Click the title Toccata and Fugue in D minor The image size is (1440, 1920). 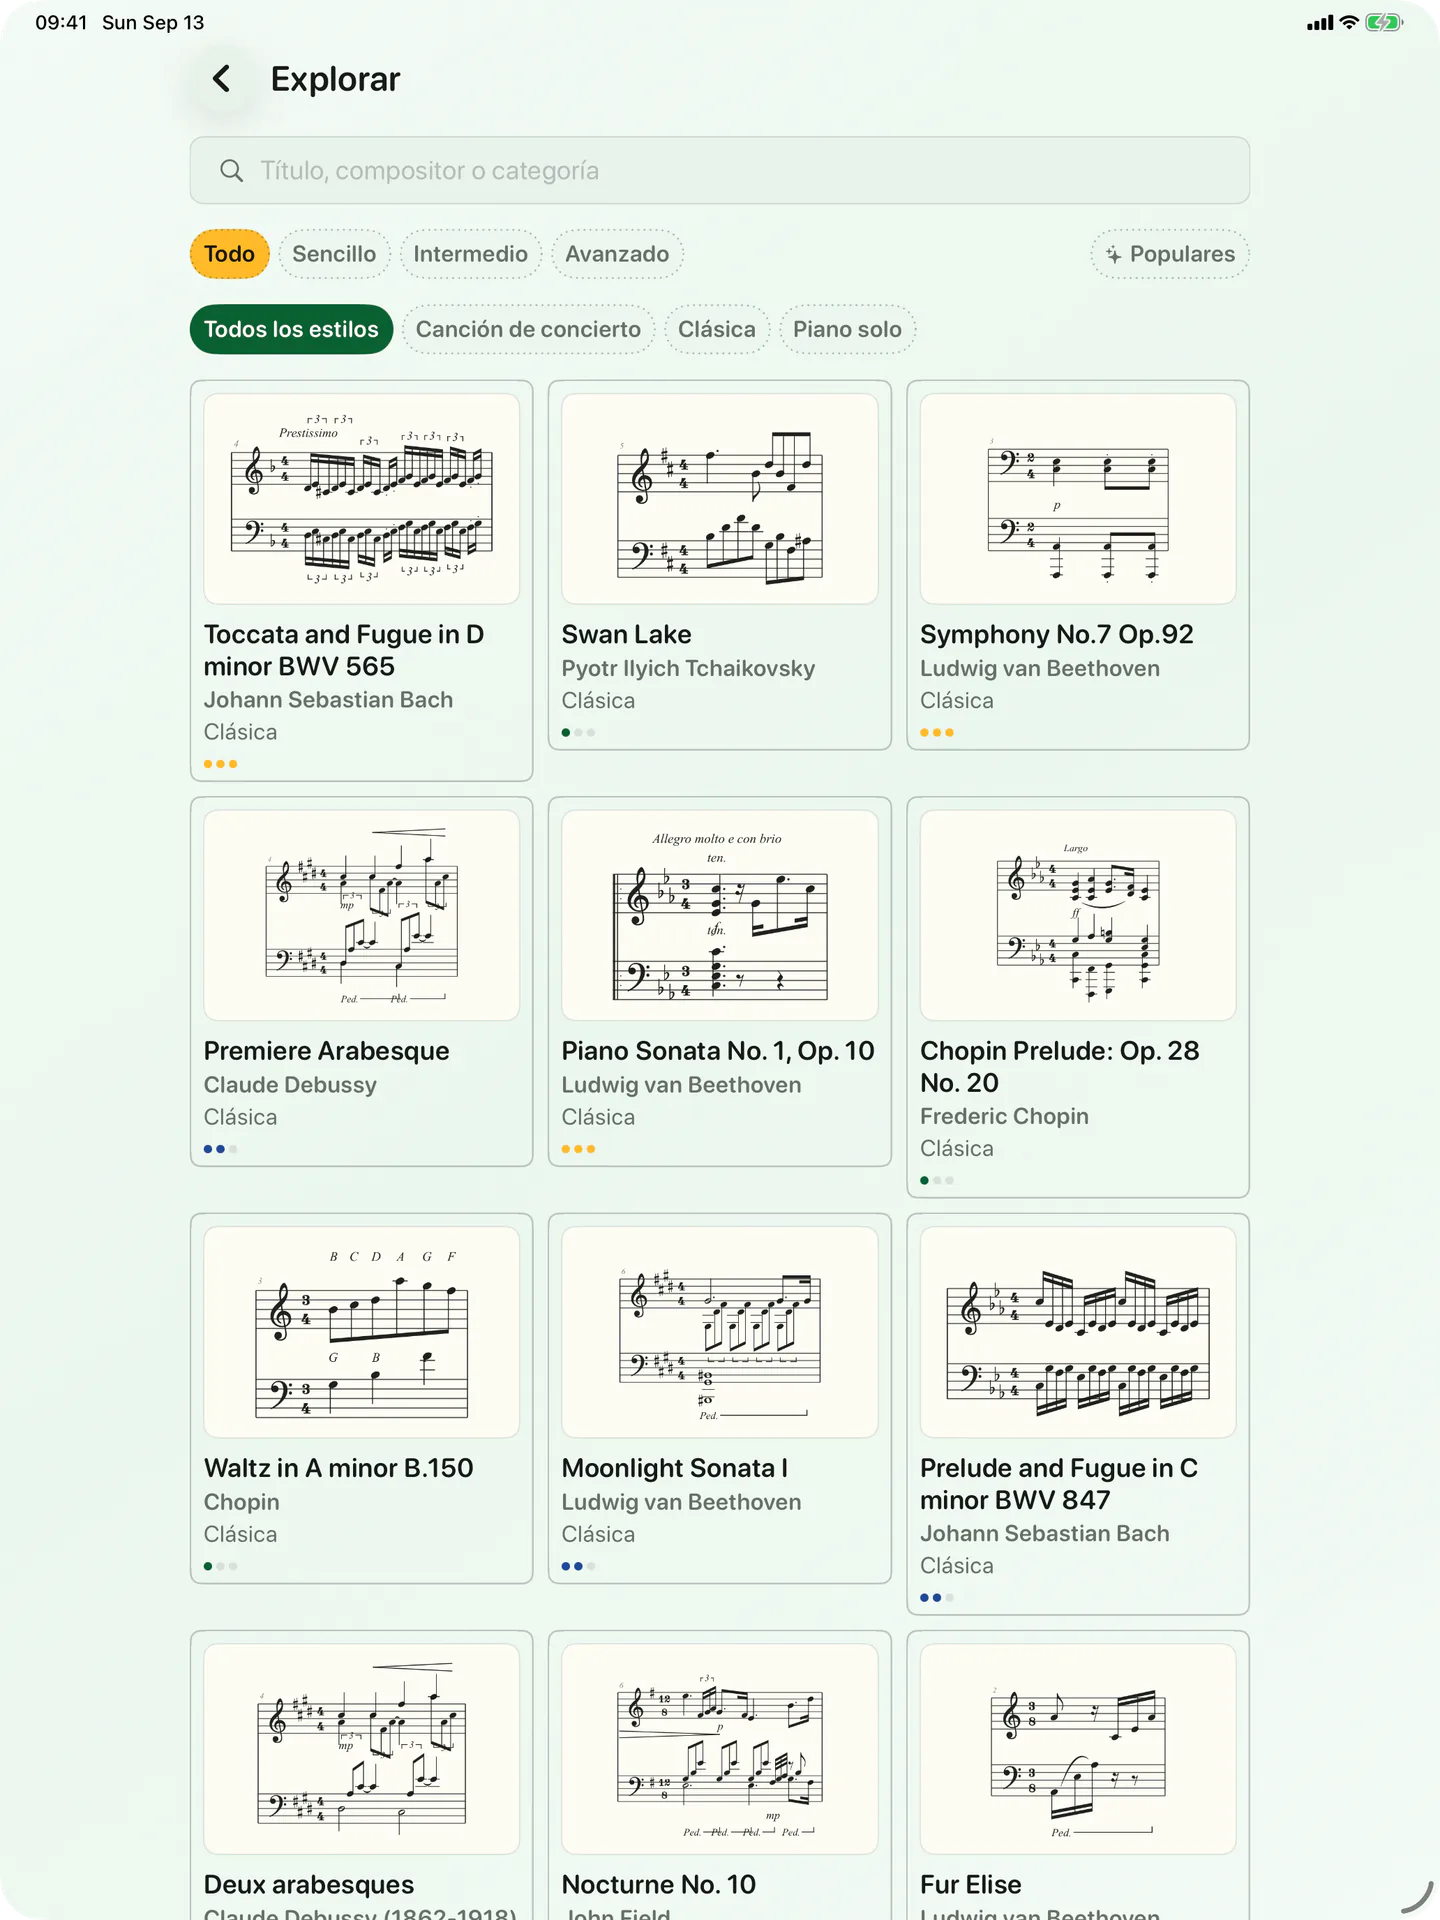point(344,650)
